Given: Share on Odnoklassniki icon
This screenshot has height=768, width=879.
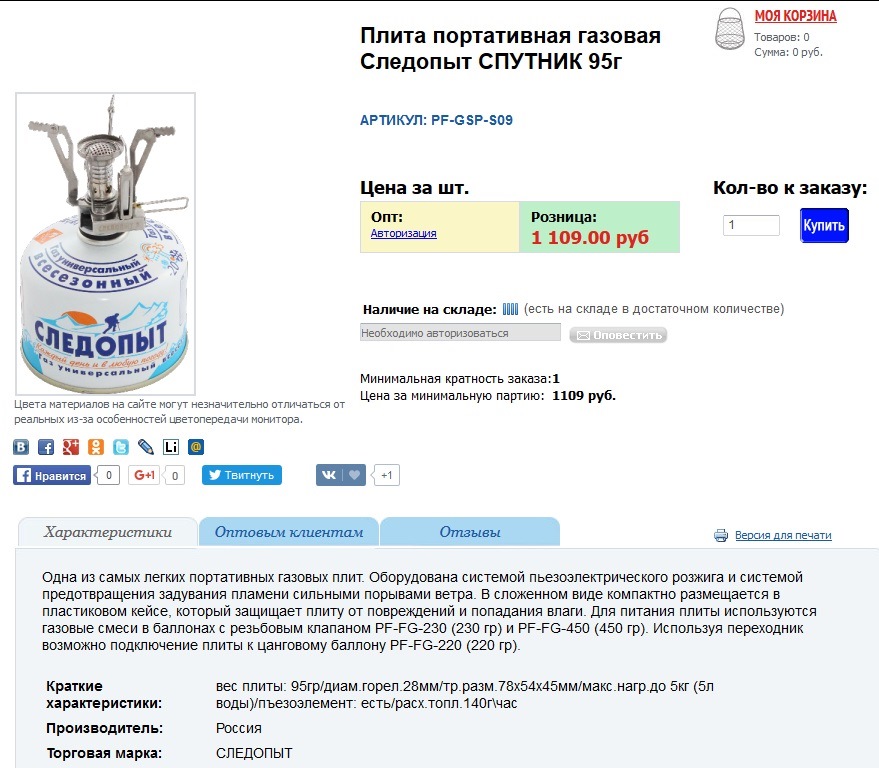Looking at the screenshot, I should [x=96, y=447].
